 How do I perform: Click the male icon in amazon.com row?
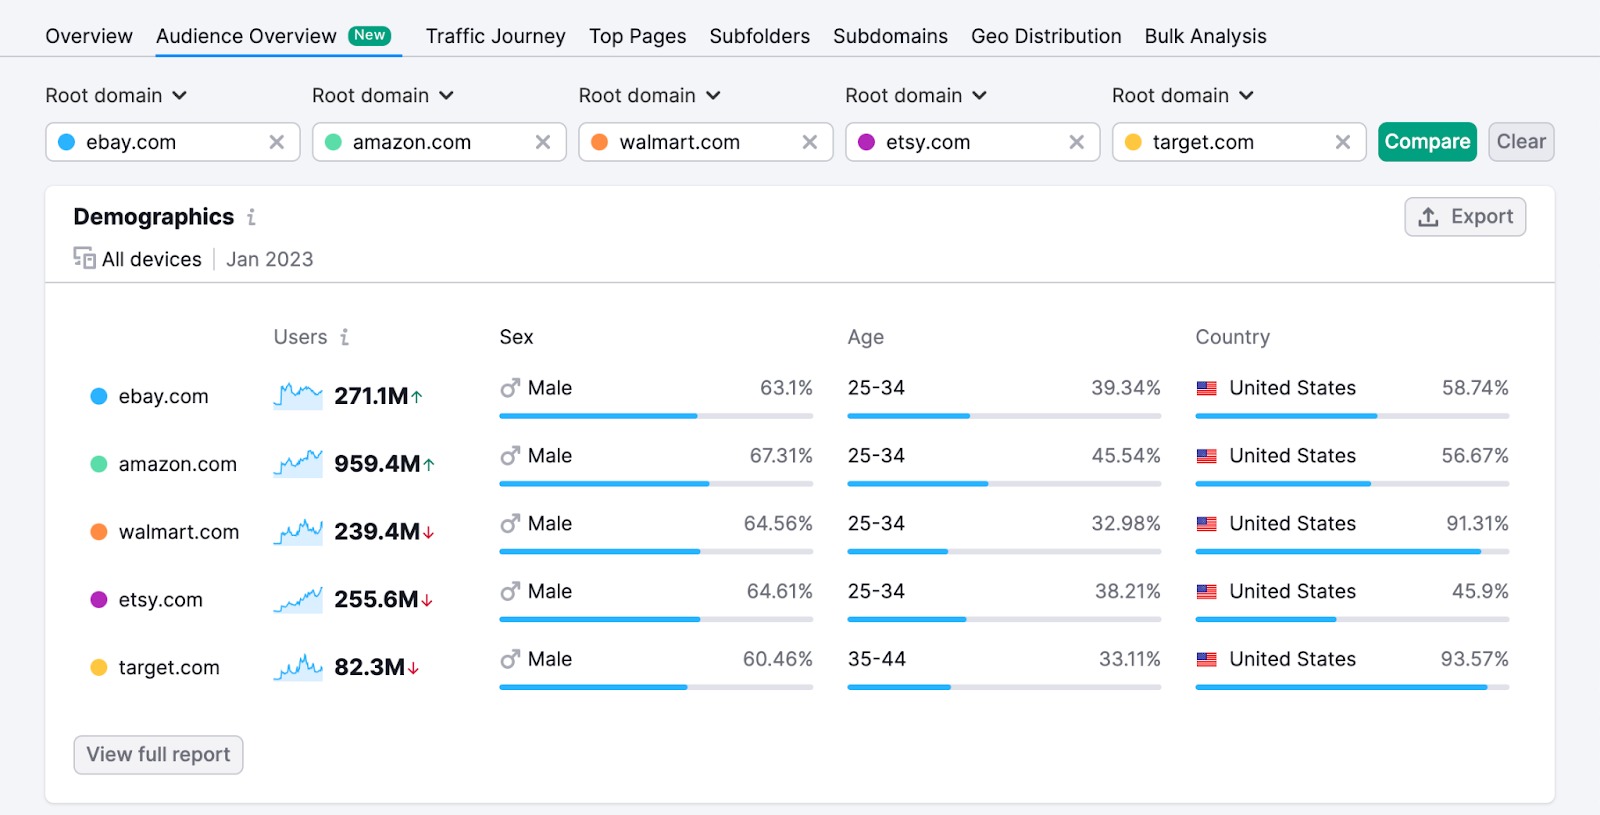tap(510, 456)
